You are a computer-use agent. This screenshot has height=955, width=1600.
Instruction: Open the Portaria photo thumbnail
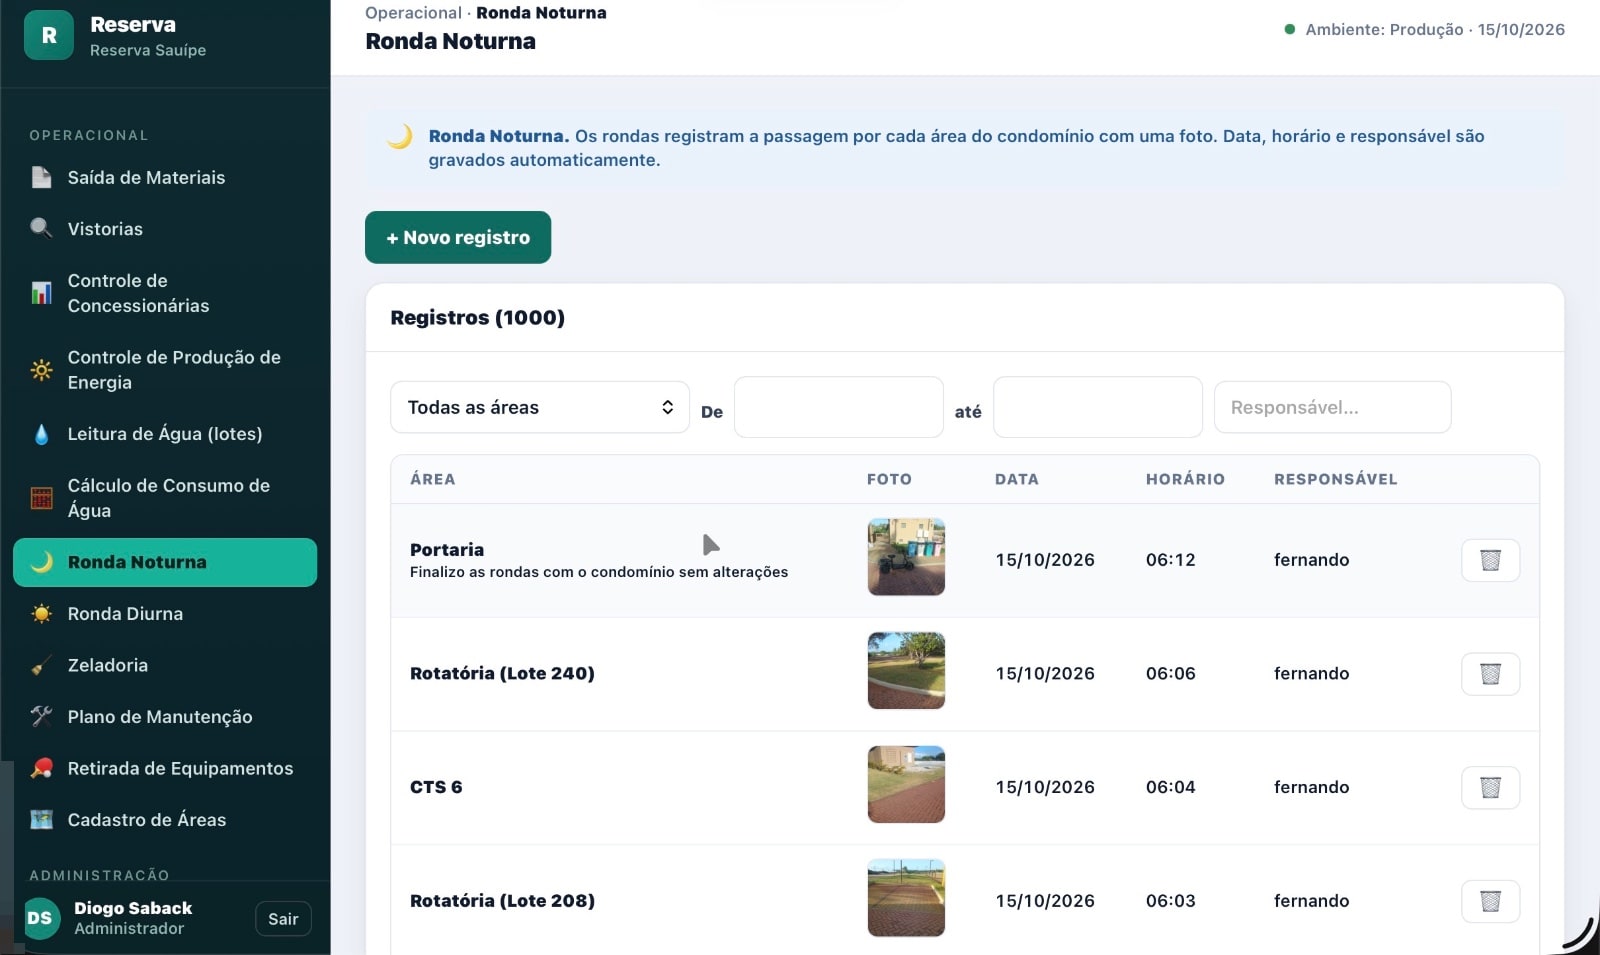tap(906, 557)
